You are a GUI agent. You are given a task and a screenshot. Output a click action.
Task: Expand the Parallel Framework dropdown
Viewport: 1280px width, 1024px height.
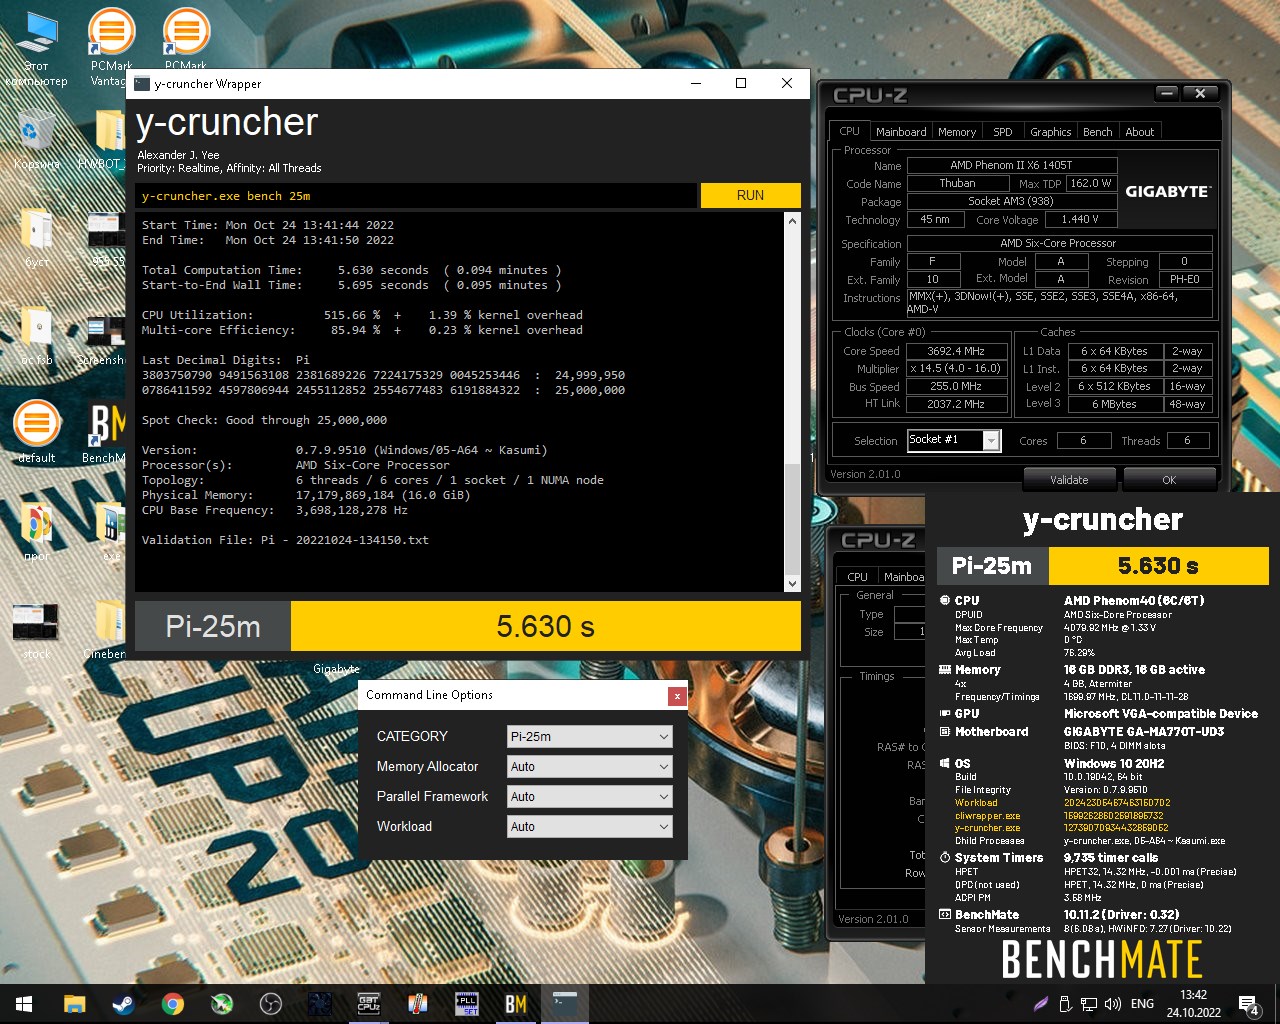coord(589,797)
